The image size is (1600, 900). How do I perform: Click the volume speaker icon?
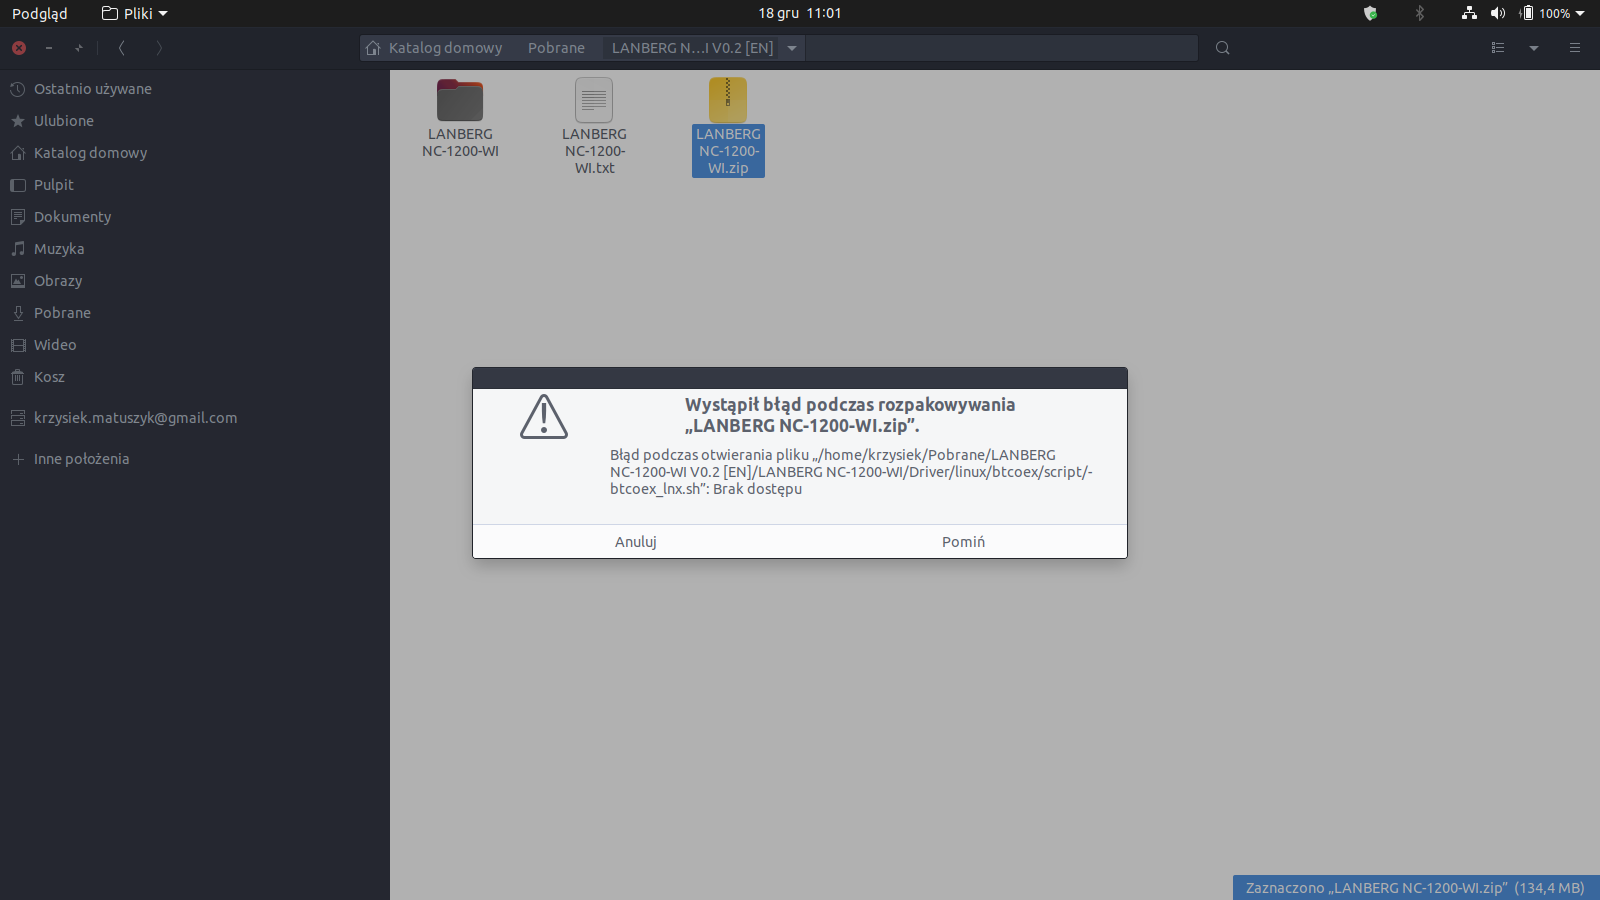[1497, 13]
